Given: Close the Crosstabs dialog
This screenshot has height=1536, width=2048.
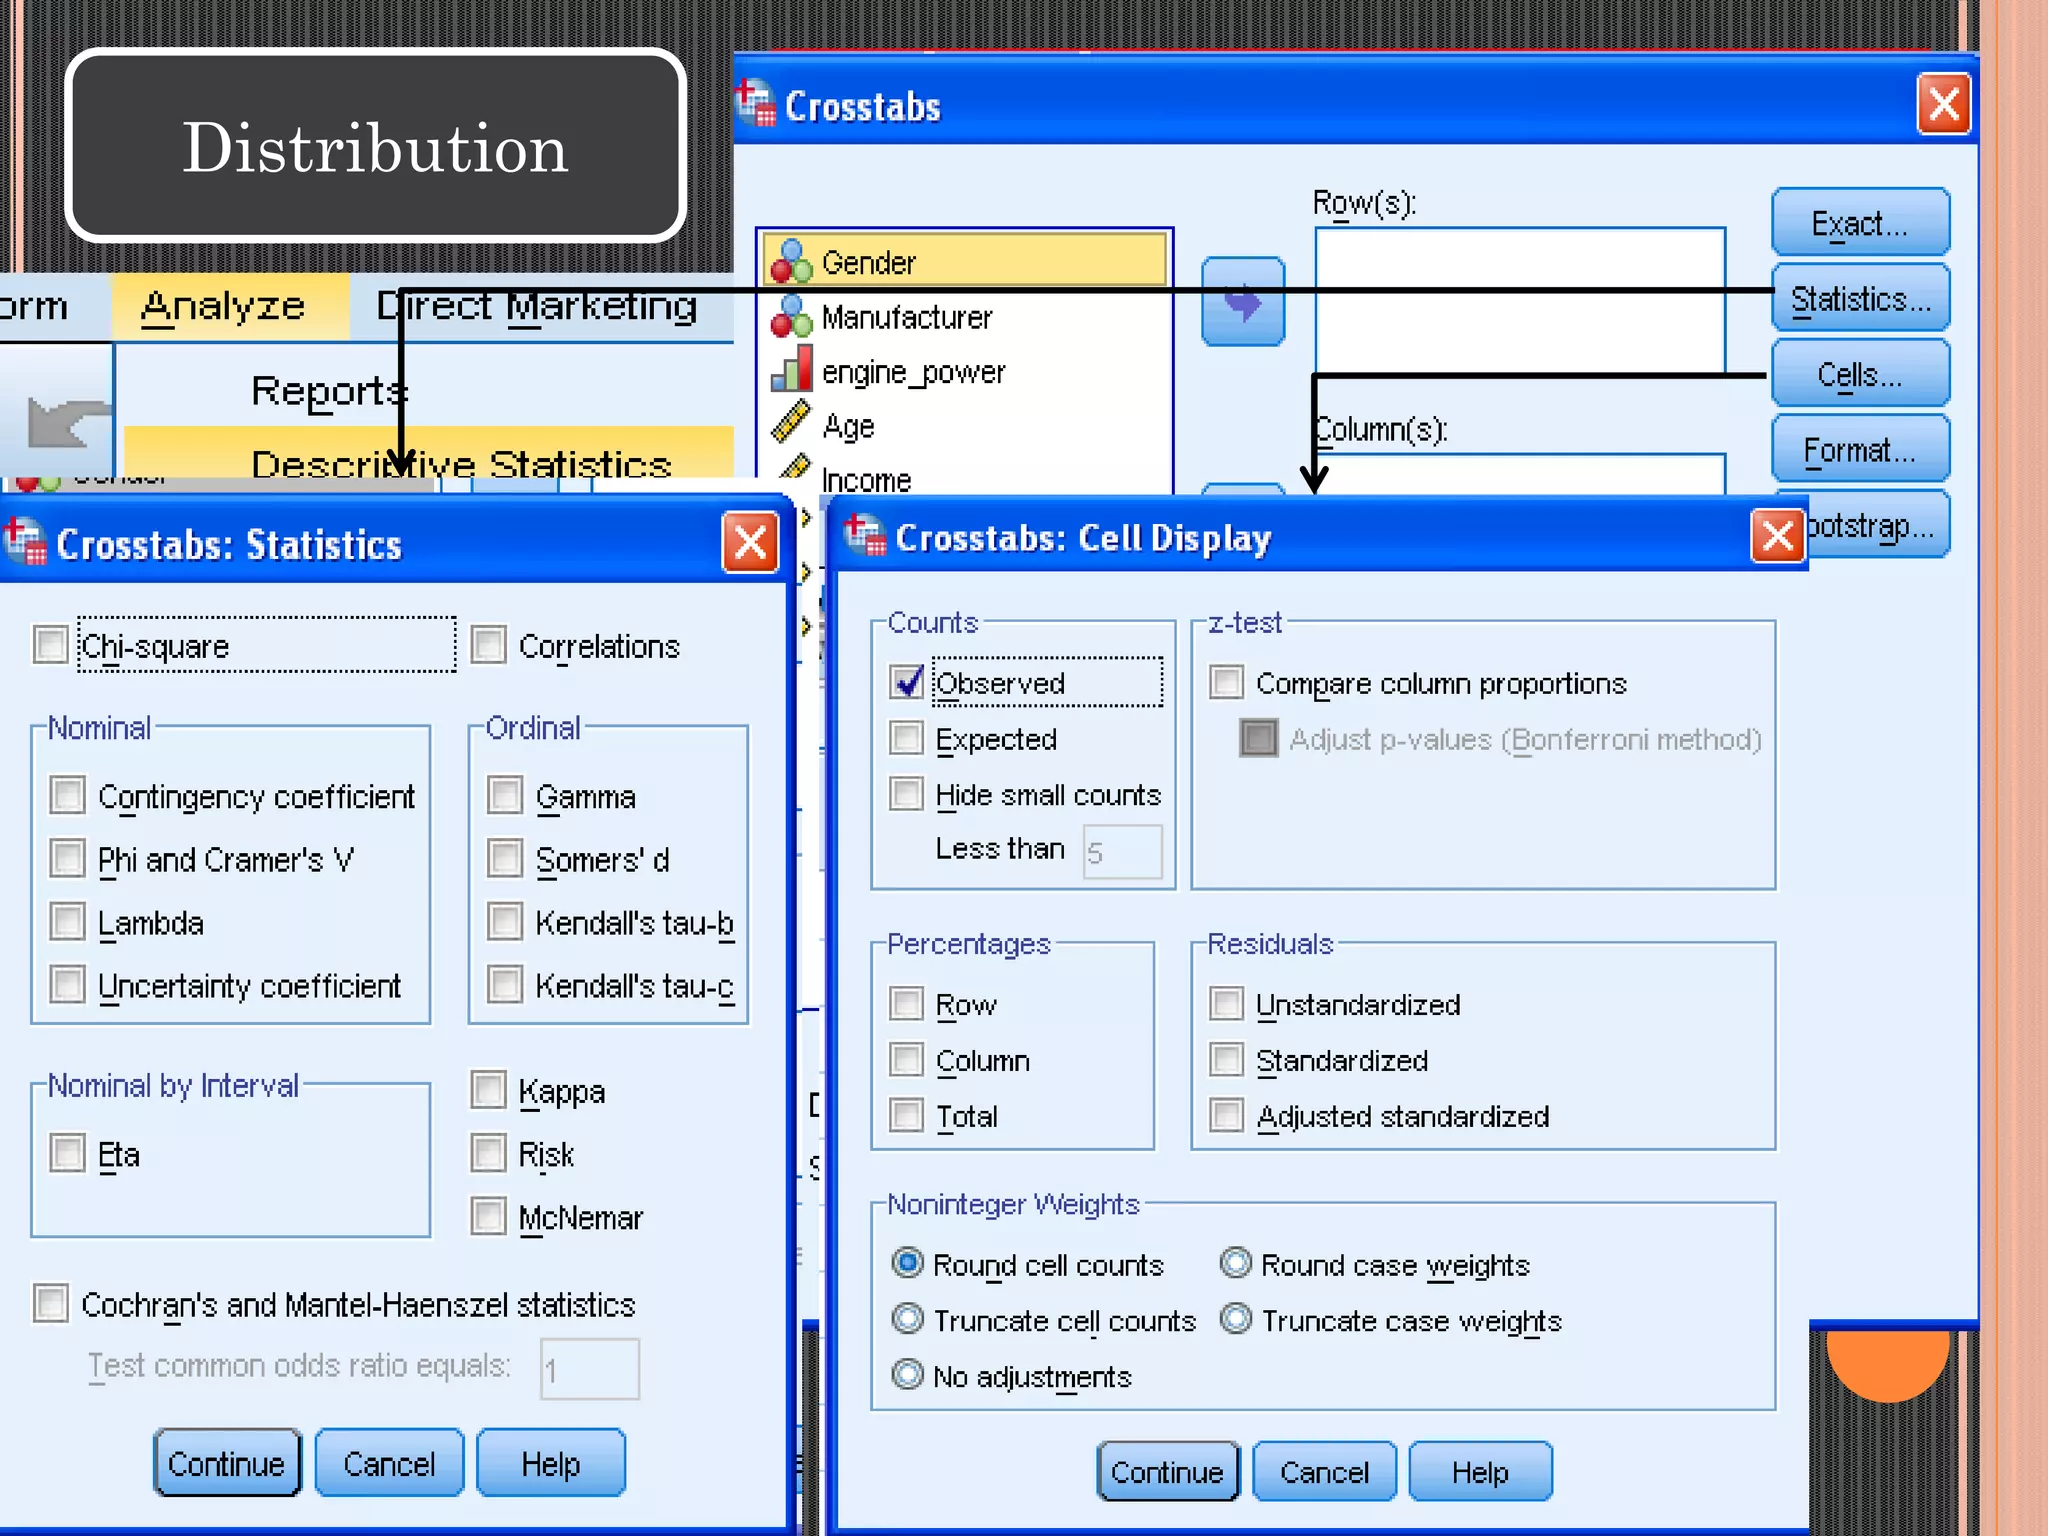Looking at the screenshot, I should coord(1943,103).
